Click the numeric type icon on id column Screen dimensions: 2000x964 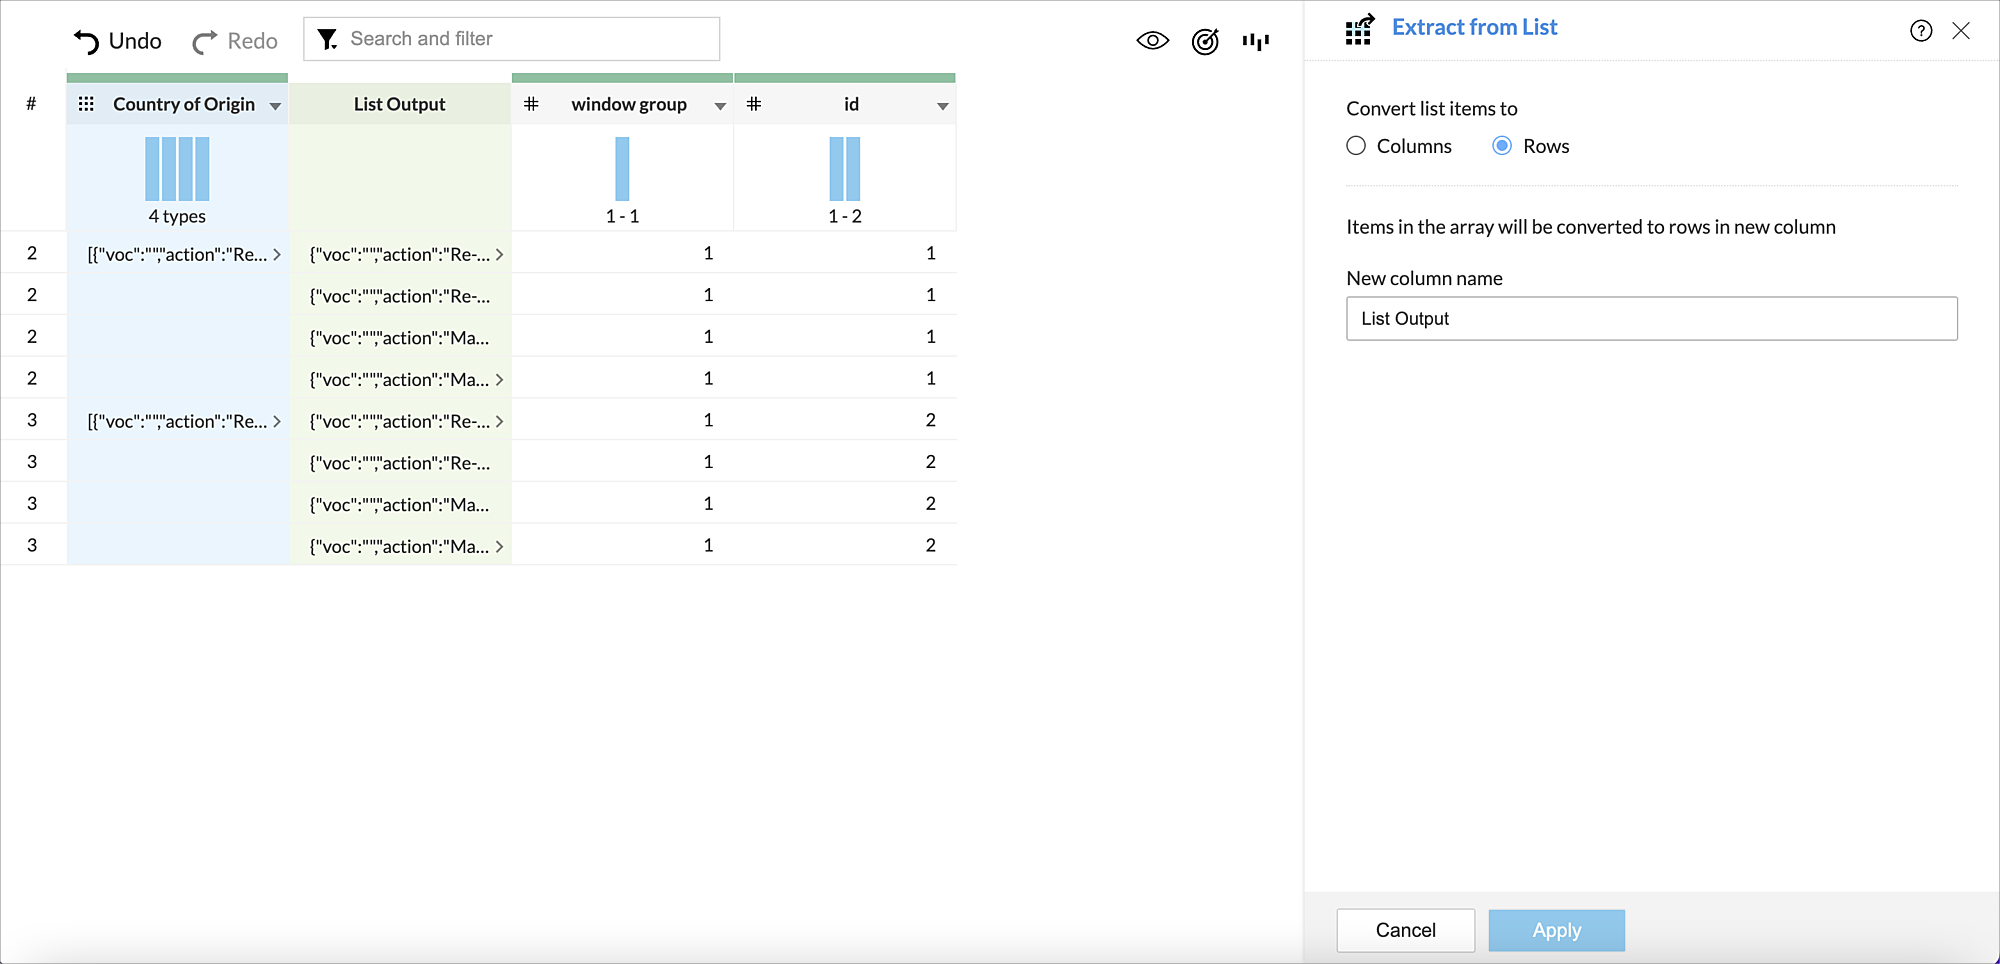pos(755,103)
